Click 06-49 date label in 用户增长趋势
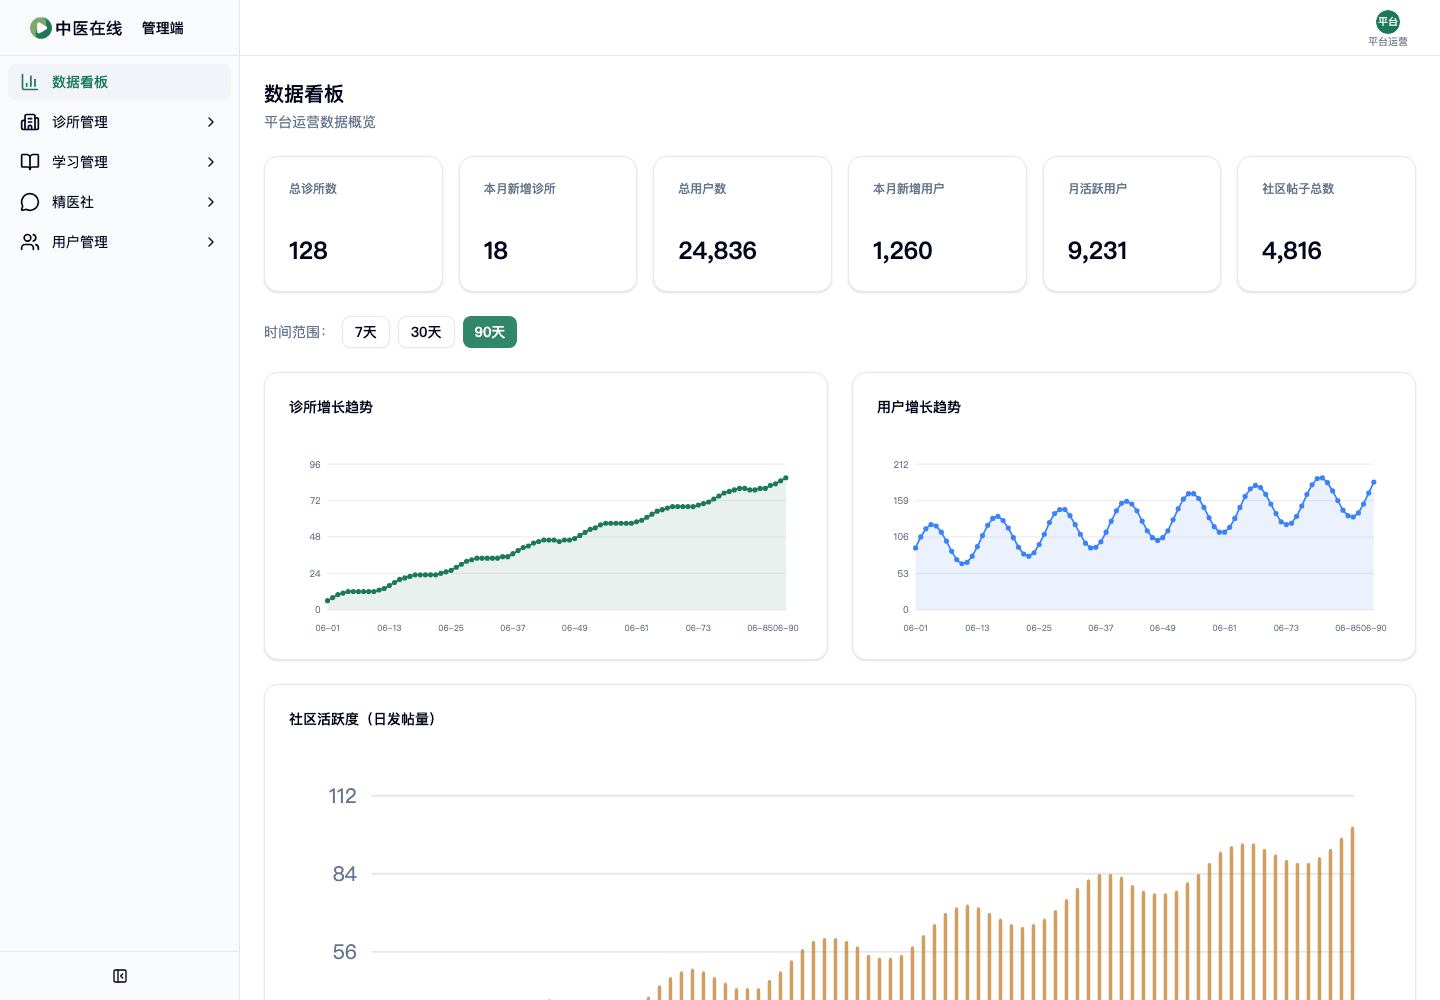Image resolution: width=1440 pixels, height=1000 pixels. pyautogui.click(x=1162, y=628)
